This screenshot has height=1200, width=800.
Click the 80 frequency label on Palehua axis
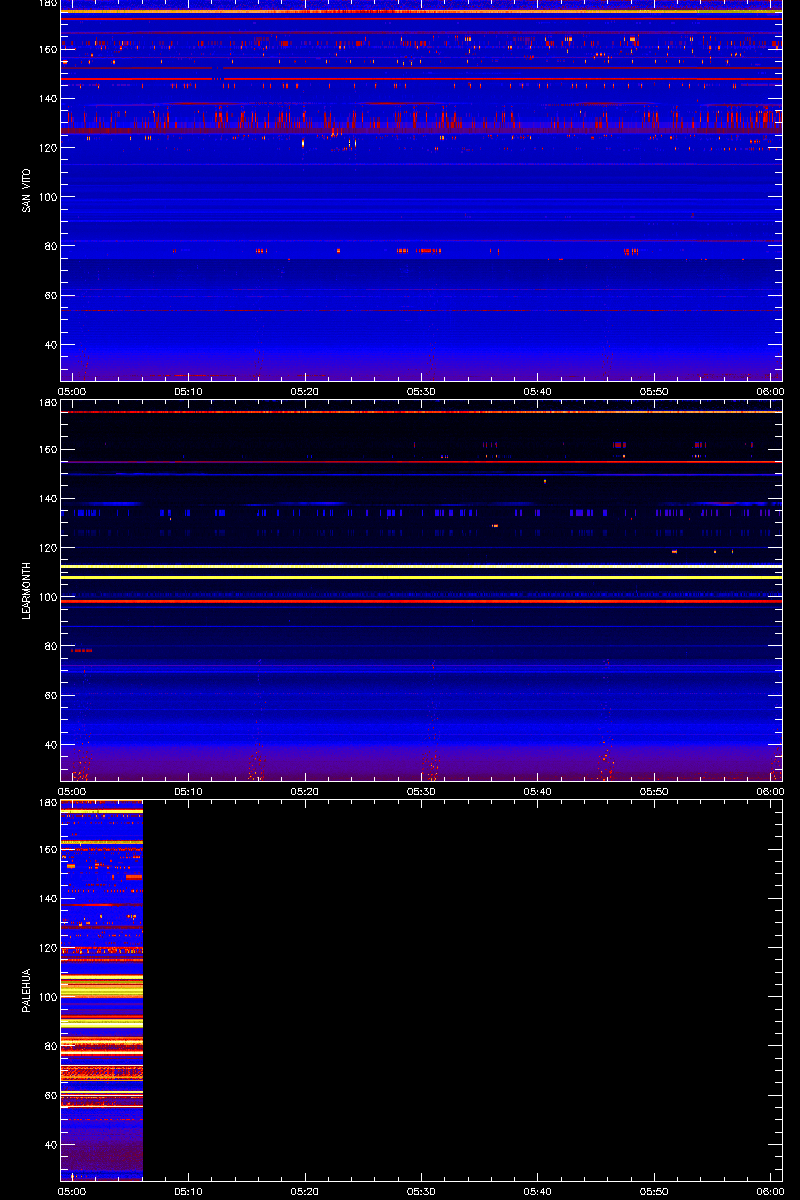[x=51, y=1047]
